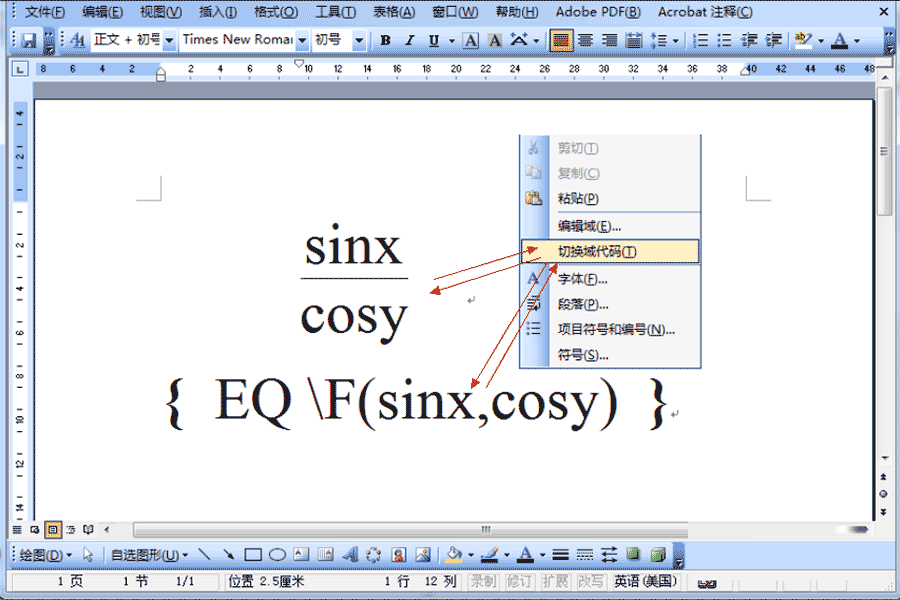Apply bulleted list
The image size is (900, 600).
(724, 40)
